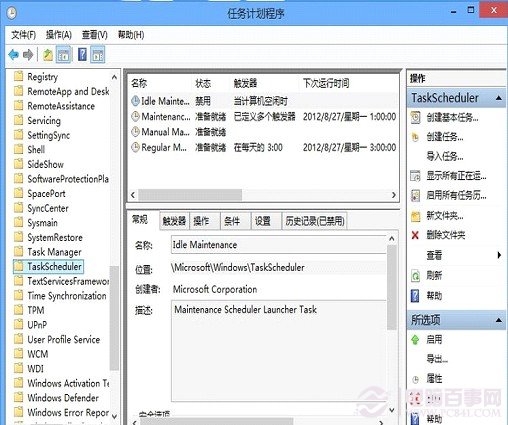Click details pane scrollbar up arrow

(392, 239)
